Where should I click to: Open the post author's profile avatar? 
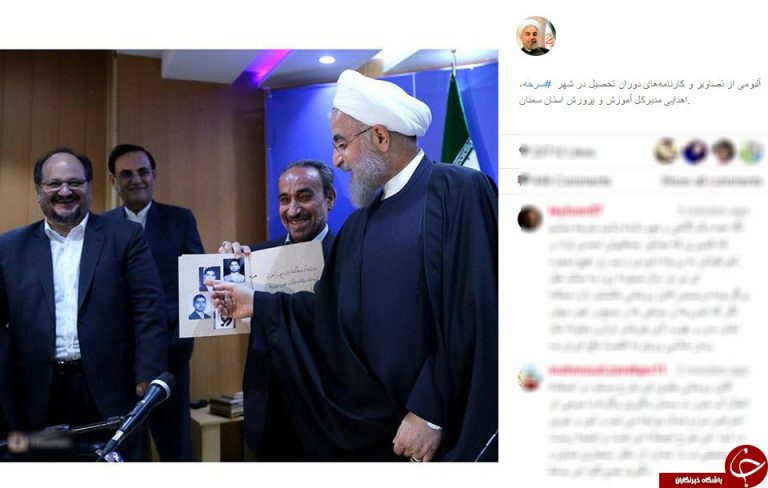click(x=536, y=36)
